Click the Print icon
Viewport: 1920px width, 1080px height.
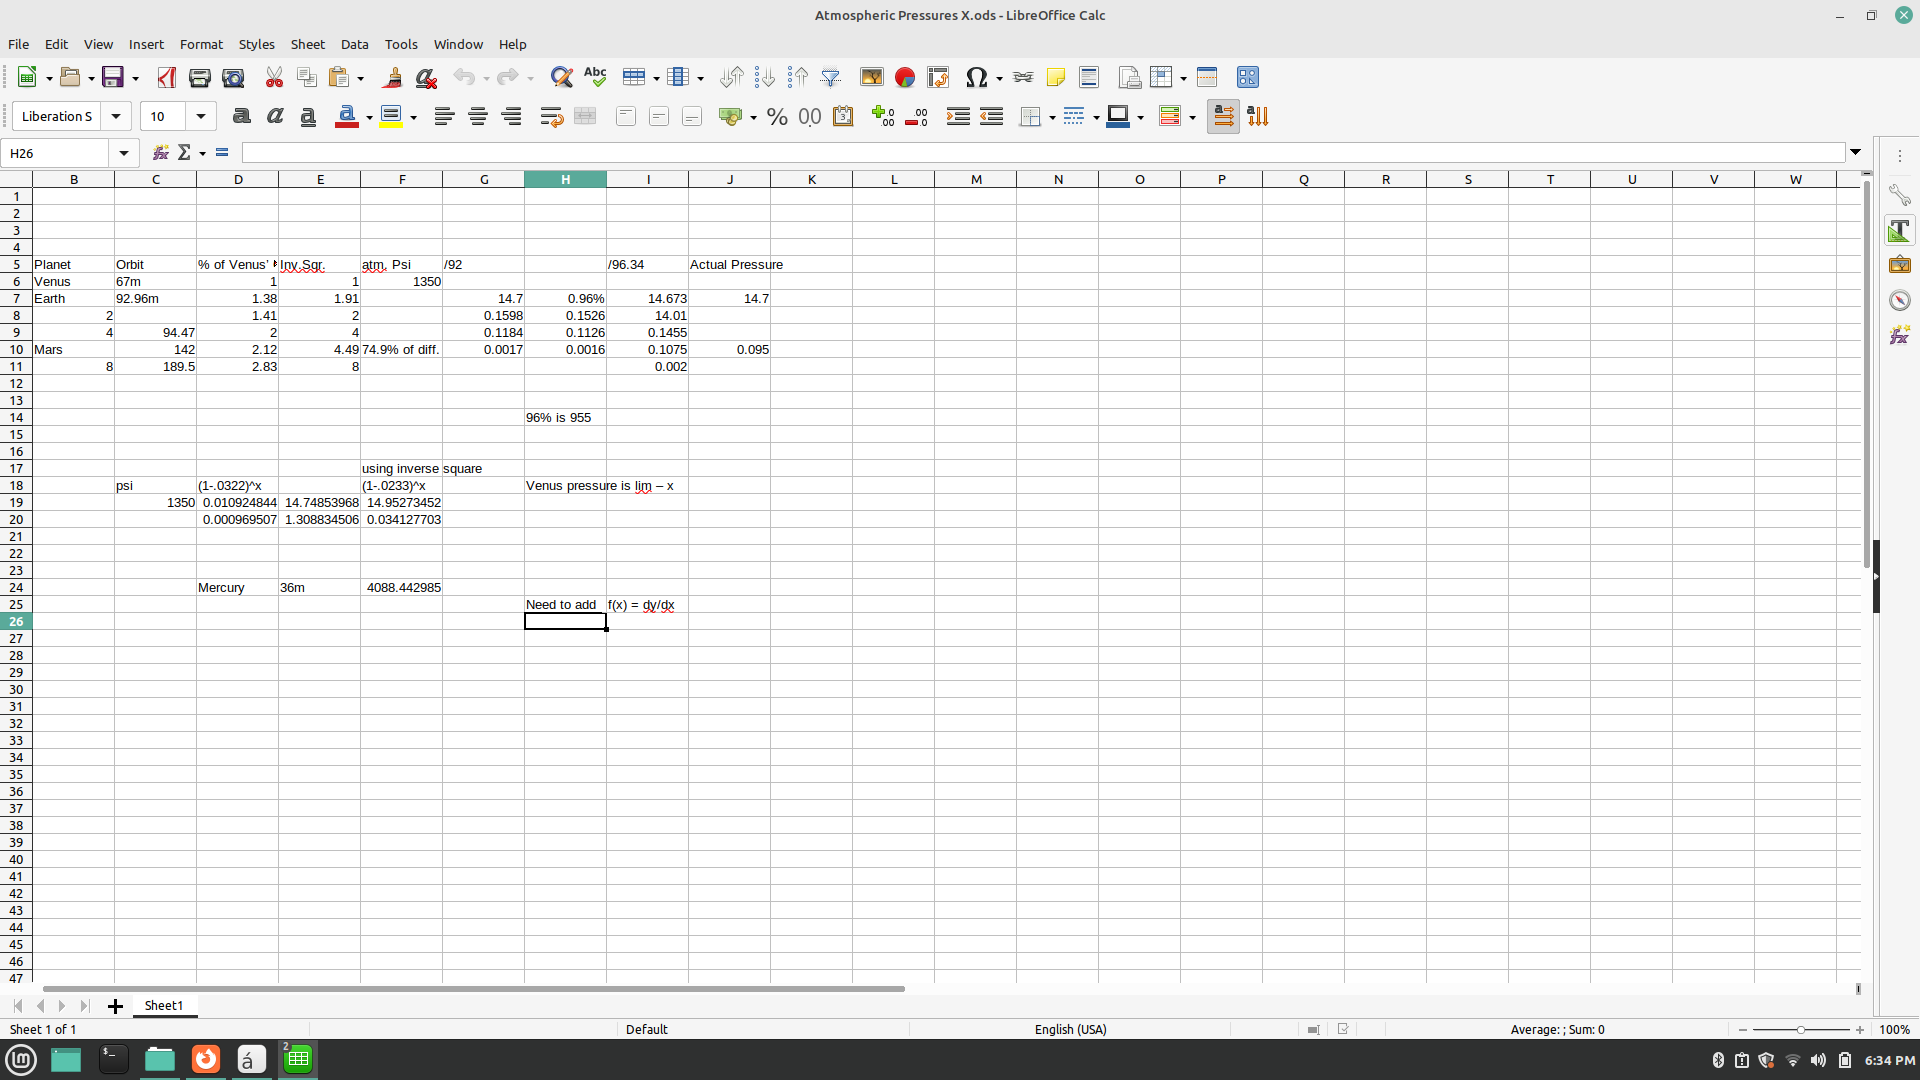pos(200,77)
